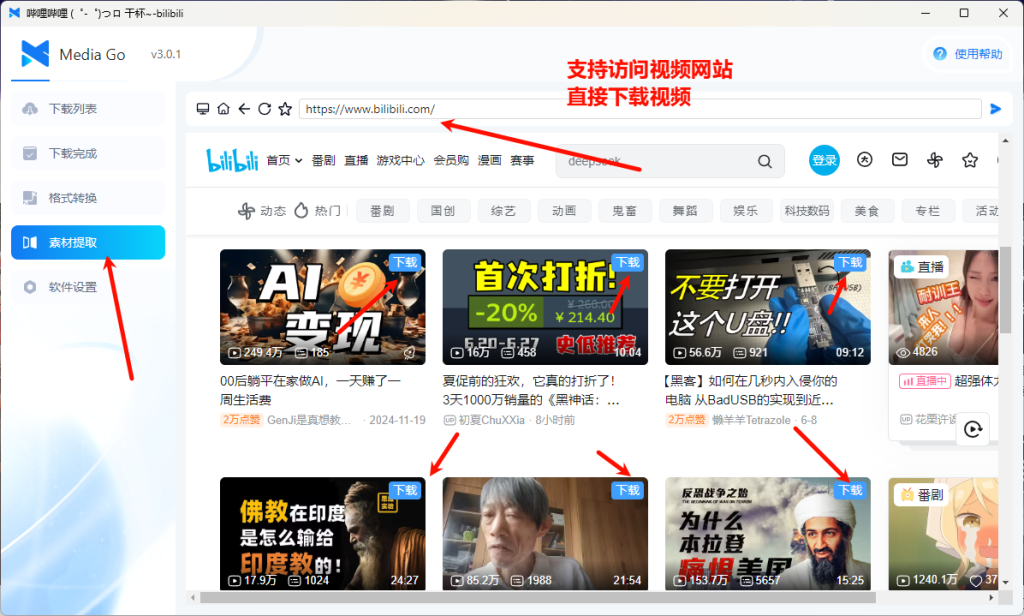Expand the 首页 dropdown in the bilibili header

[285, 160]
